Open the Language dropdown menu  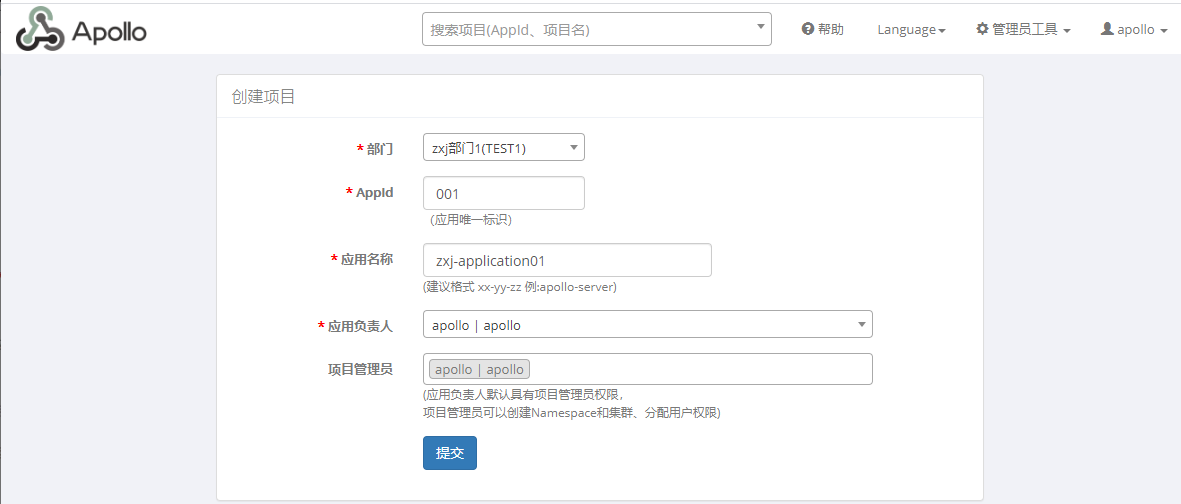(911, 29)
